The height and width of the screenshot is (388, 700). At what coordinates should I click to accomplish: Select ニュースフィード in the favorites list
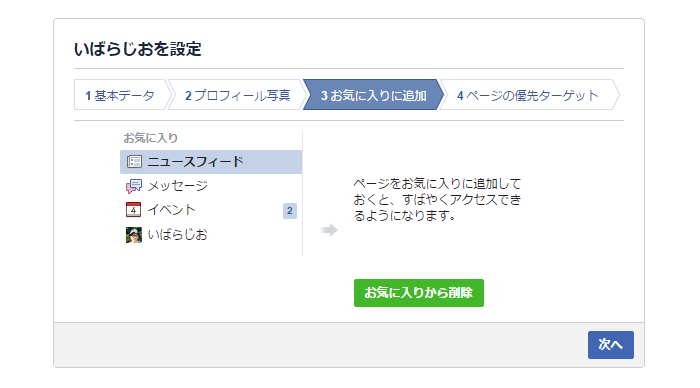click(x=211, y=162)
